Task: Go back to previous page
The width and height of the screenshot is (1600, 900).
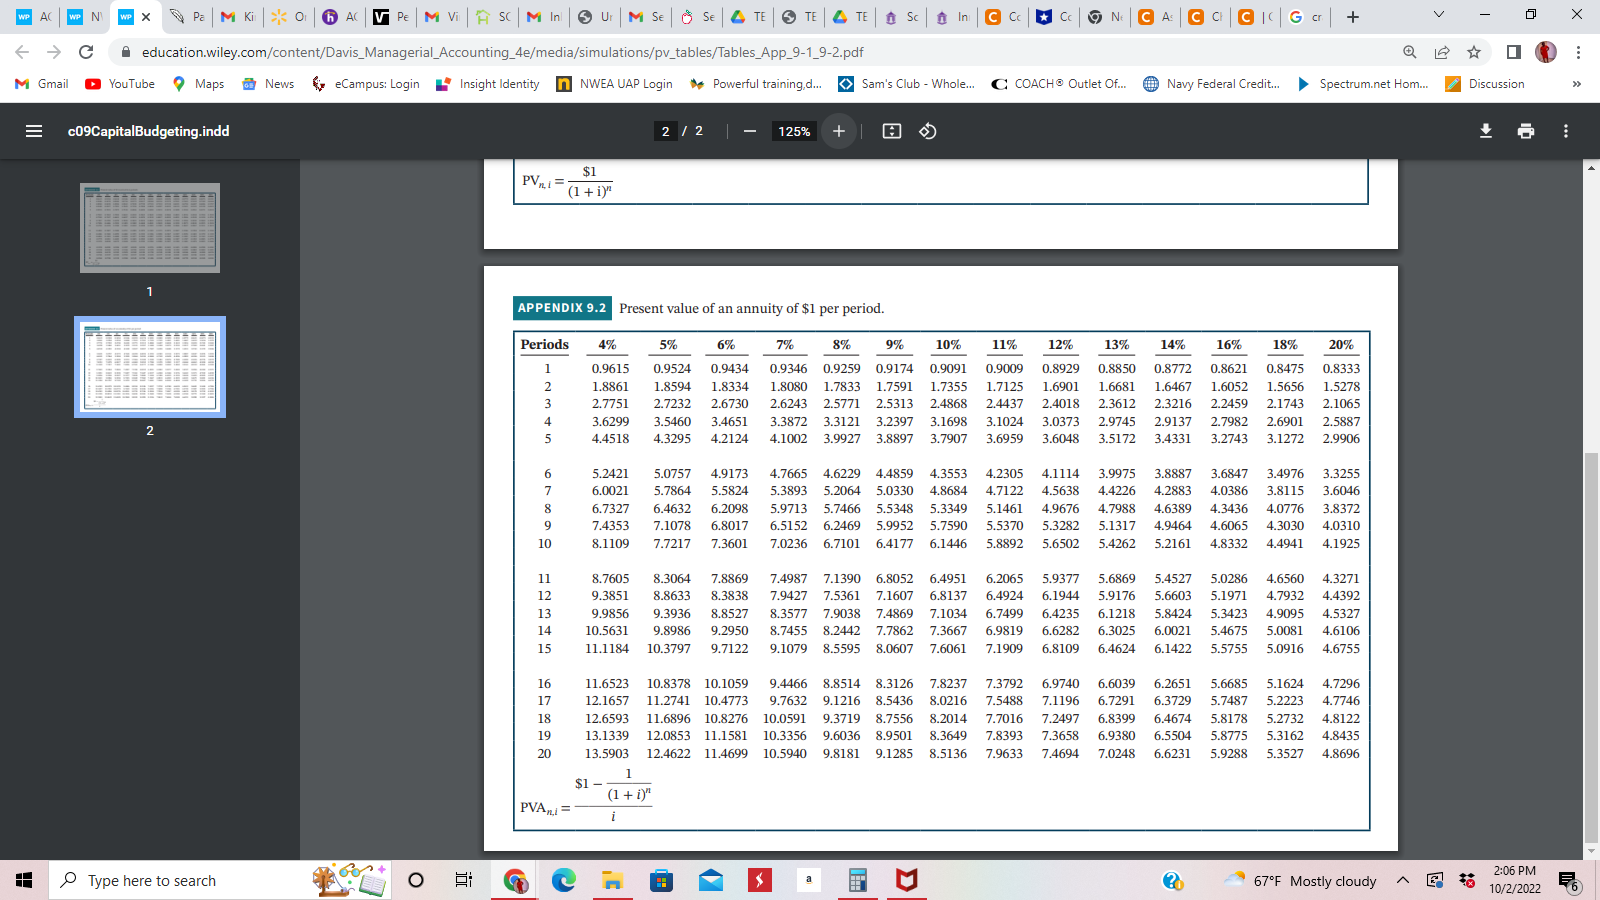Action: click(x=22, y=52)
